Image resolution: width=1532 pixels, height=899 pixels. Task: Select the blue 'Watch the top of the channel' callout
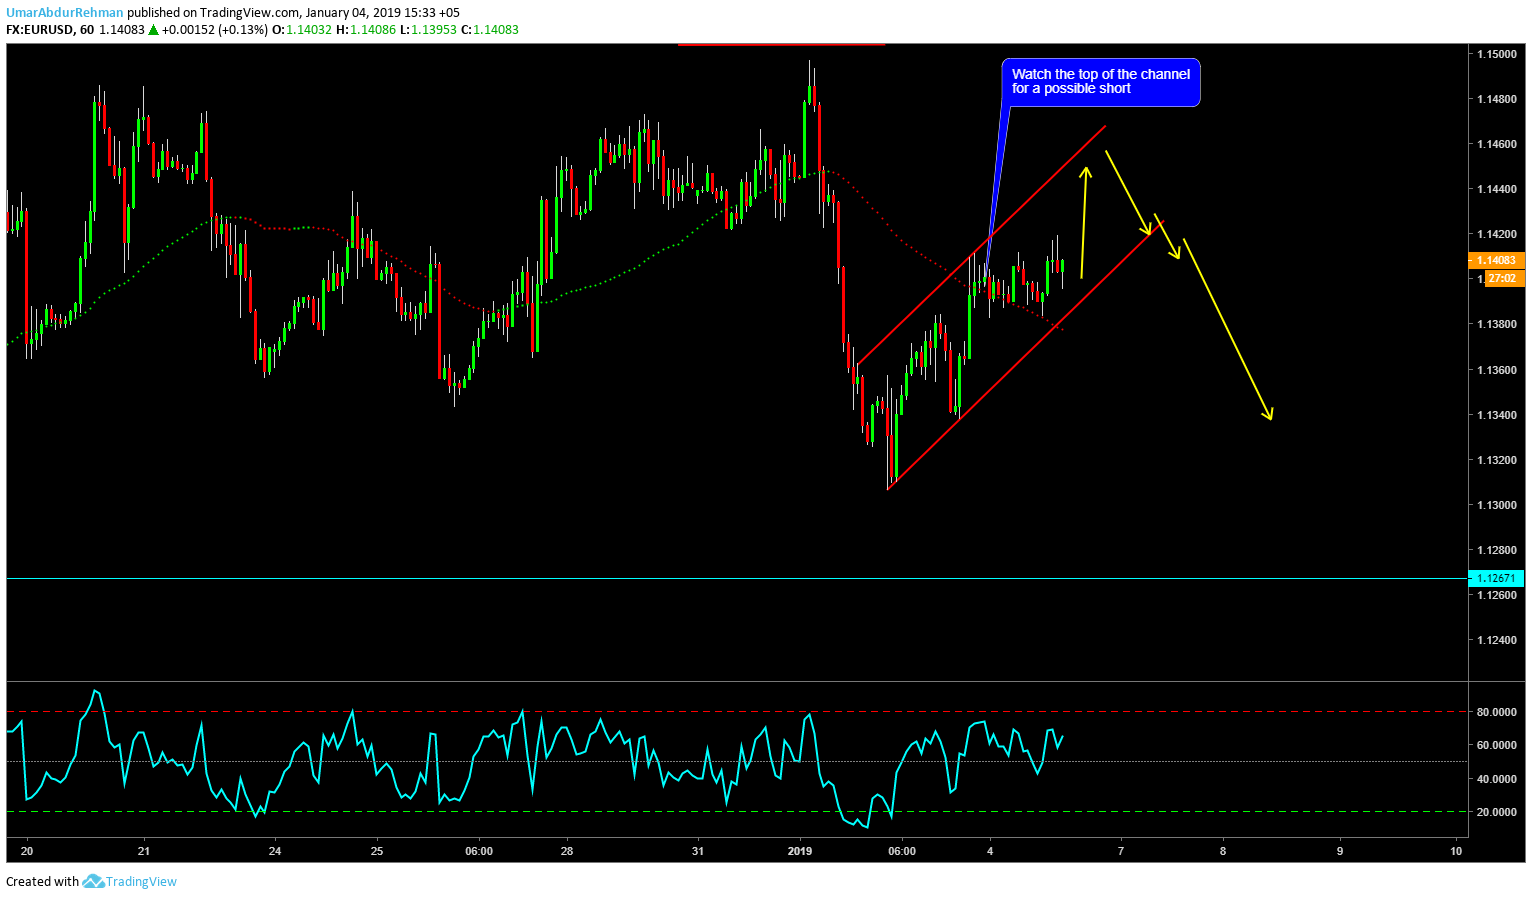point(1101,82)
